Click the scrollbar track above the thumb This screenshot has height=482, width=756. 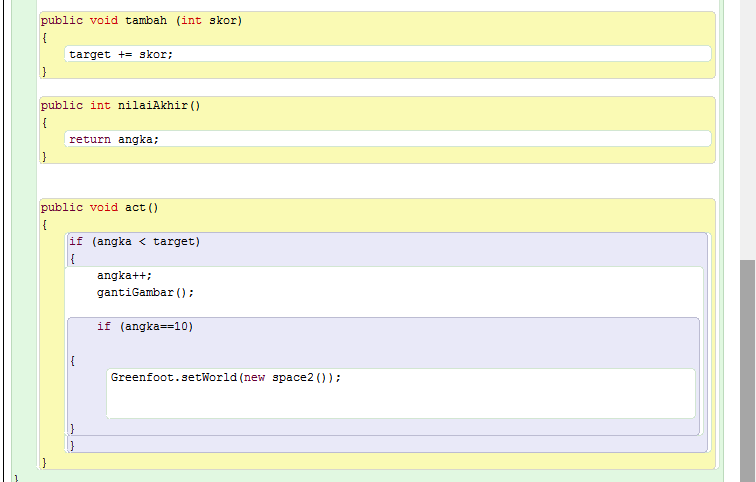coord(748,130)
